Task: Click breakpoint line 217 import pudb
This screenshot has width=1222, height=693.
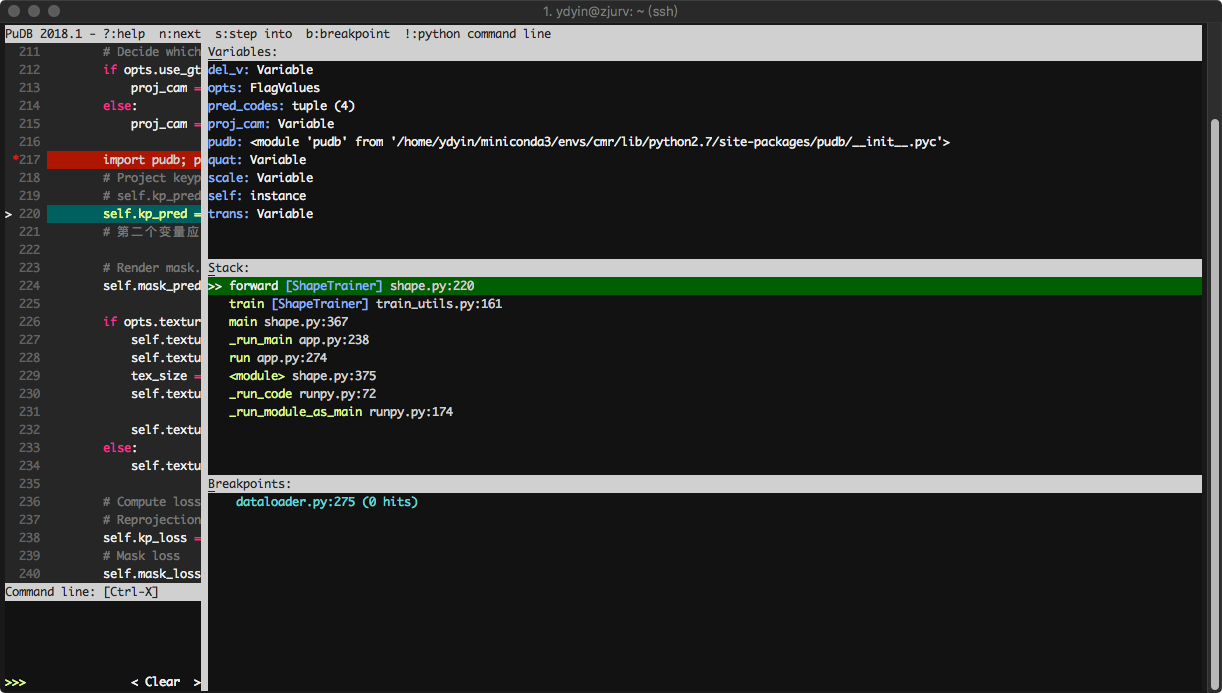Action: tap(124, 160)
